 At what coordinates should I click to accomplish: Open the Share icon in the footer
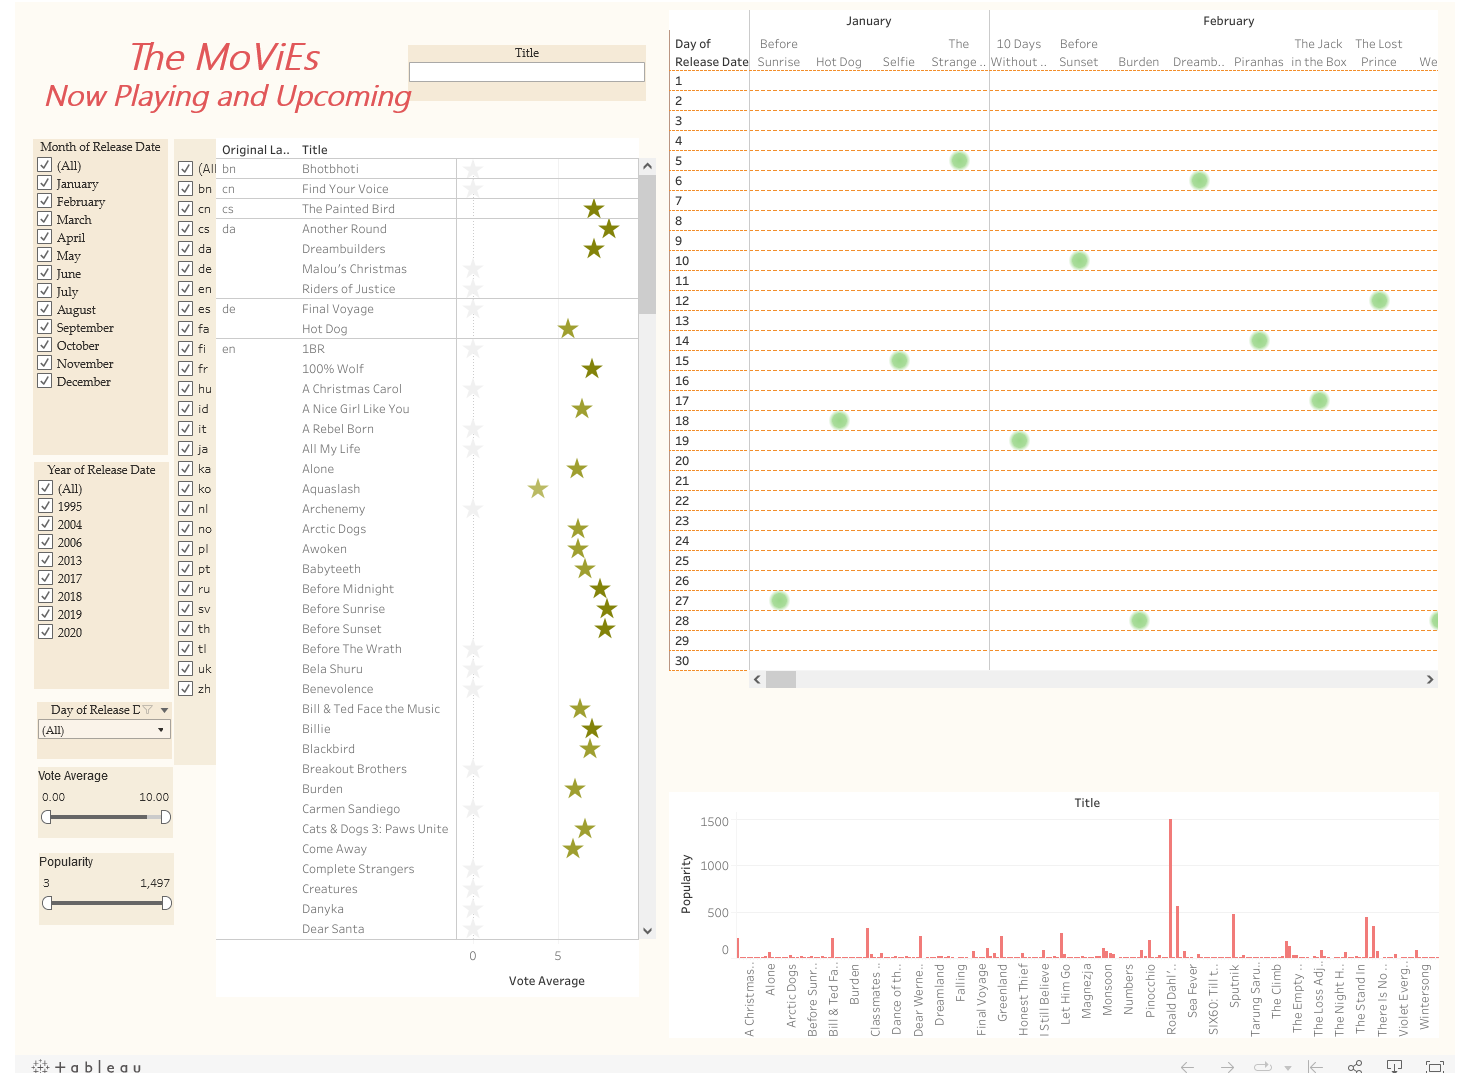1355,1067
